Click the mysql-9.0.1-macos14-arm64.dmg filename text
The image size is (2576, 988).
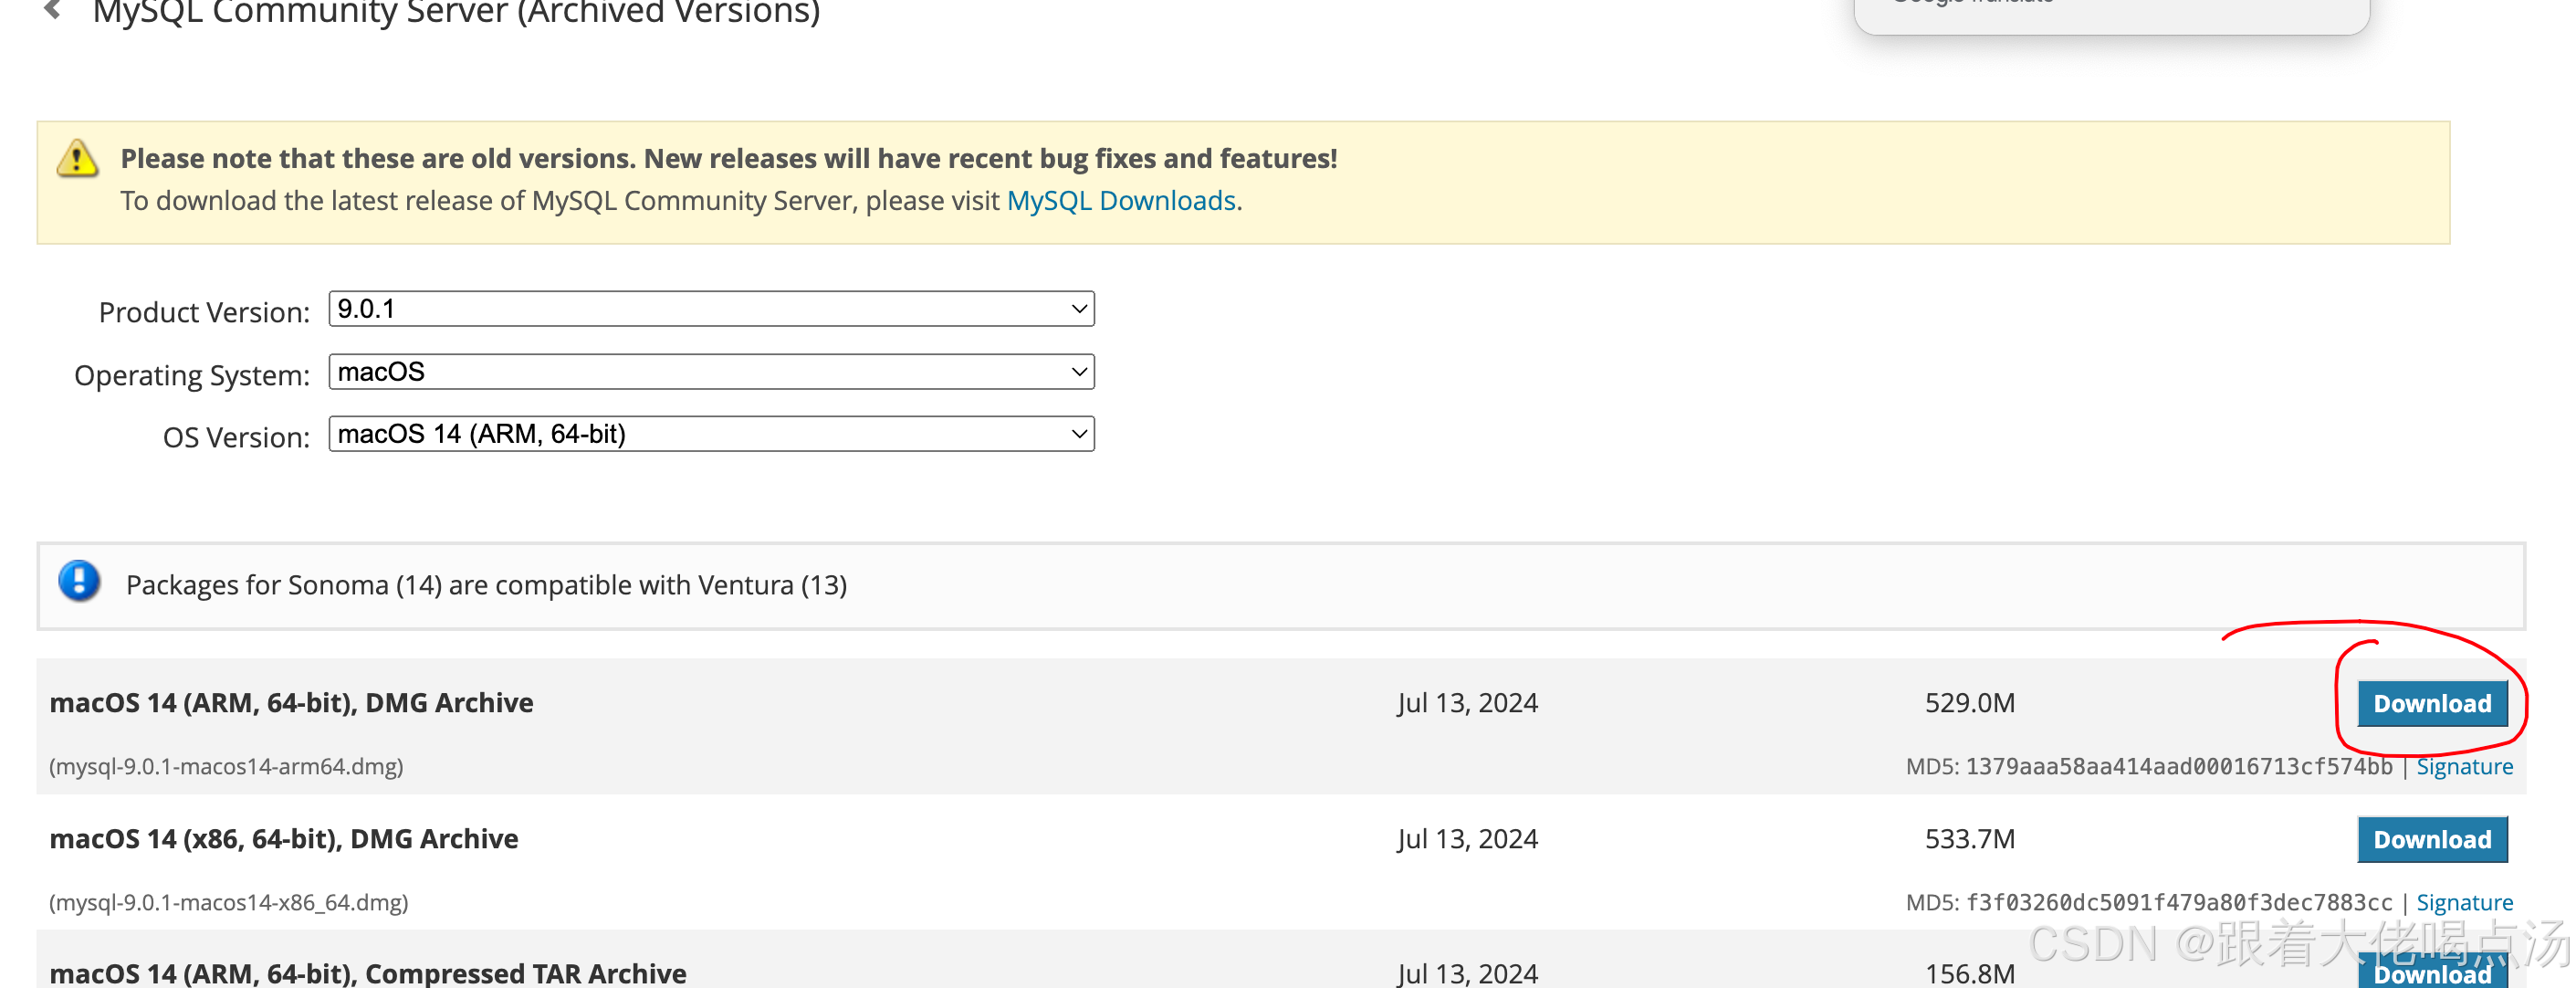click(226, 767)
